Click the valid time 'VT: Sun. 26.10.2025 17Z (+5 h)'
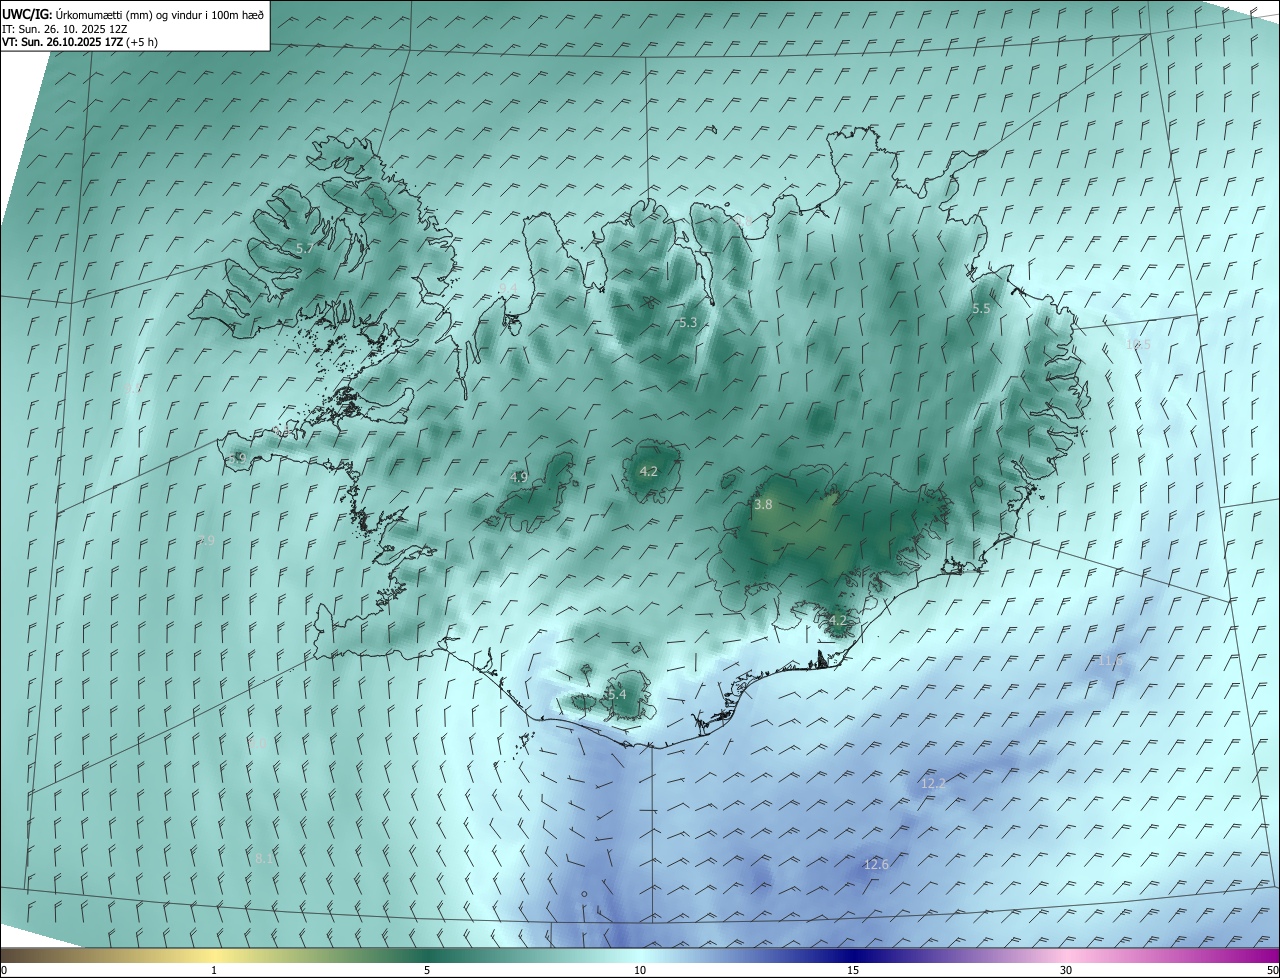Image resolution: width=1280 pixels, height=978 pixels. (79, 42)
